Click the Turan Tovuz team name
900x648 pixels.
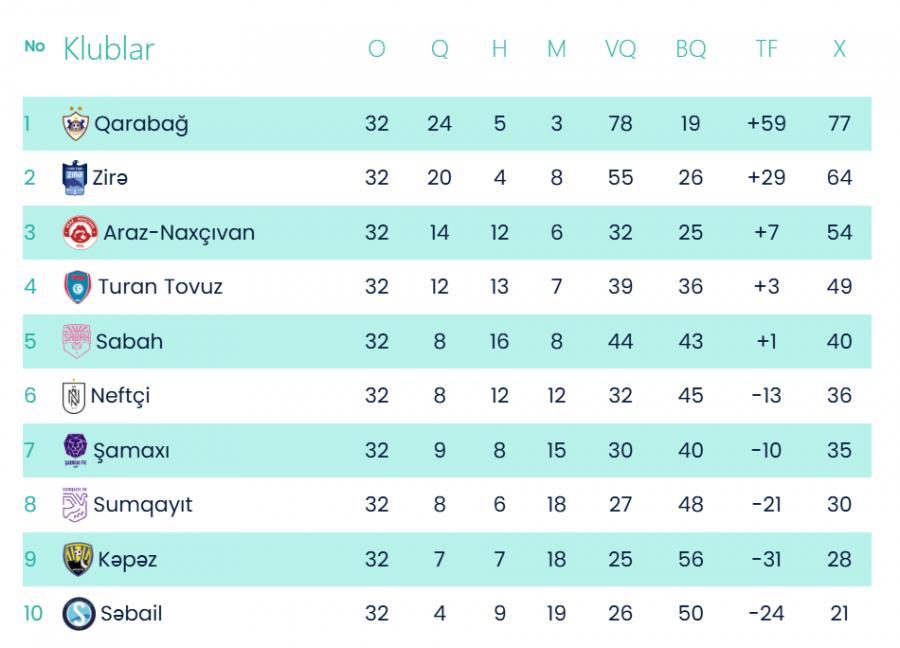coord(160,286)
